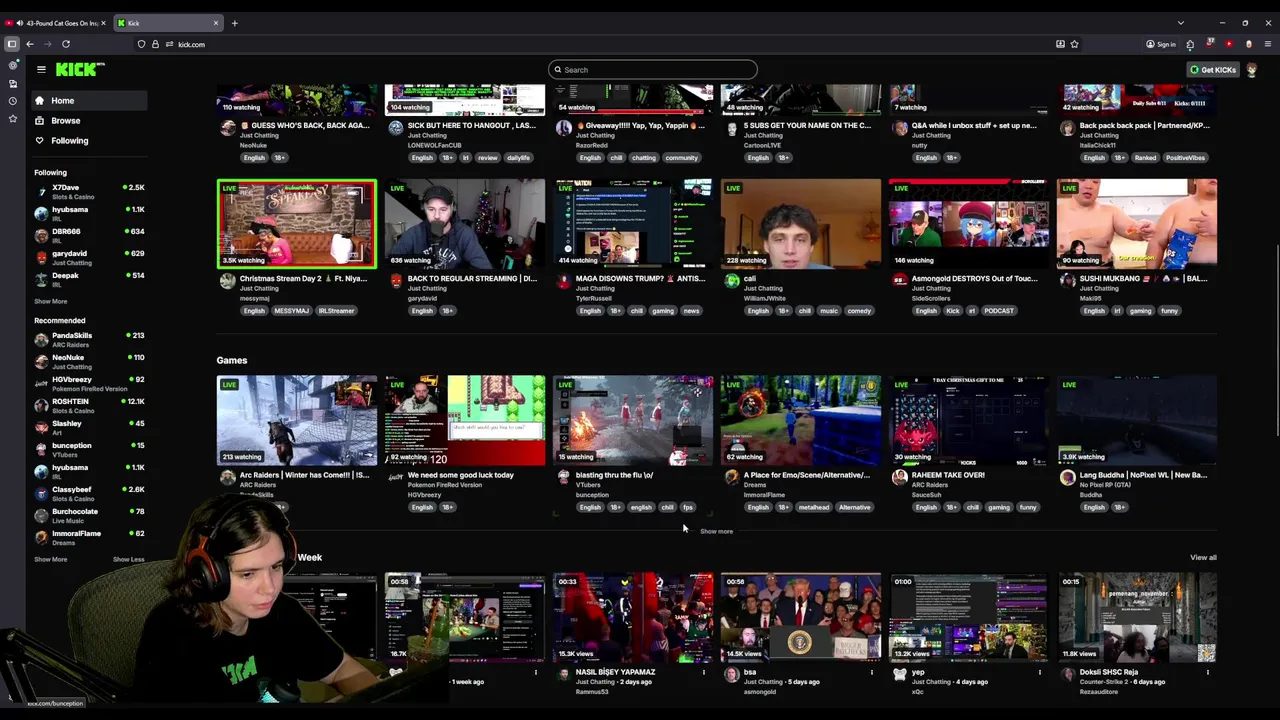The height and width of the screenshot is (720, 1280).
Task: Open the browser extensions icon
Action: pos(1190,44)
